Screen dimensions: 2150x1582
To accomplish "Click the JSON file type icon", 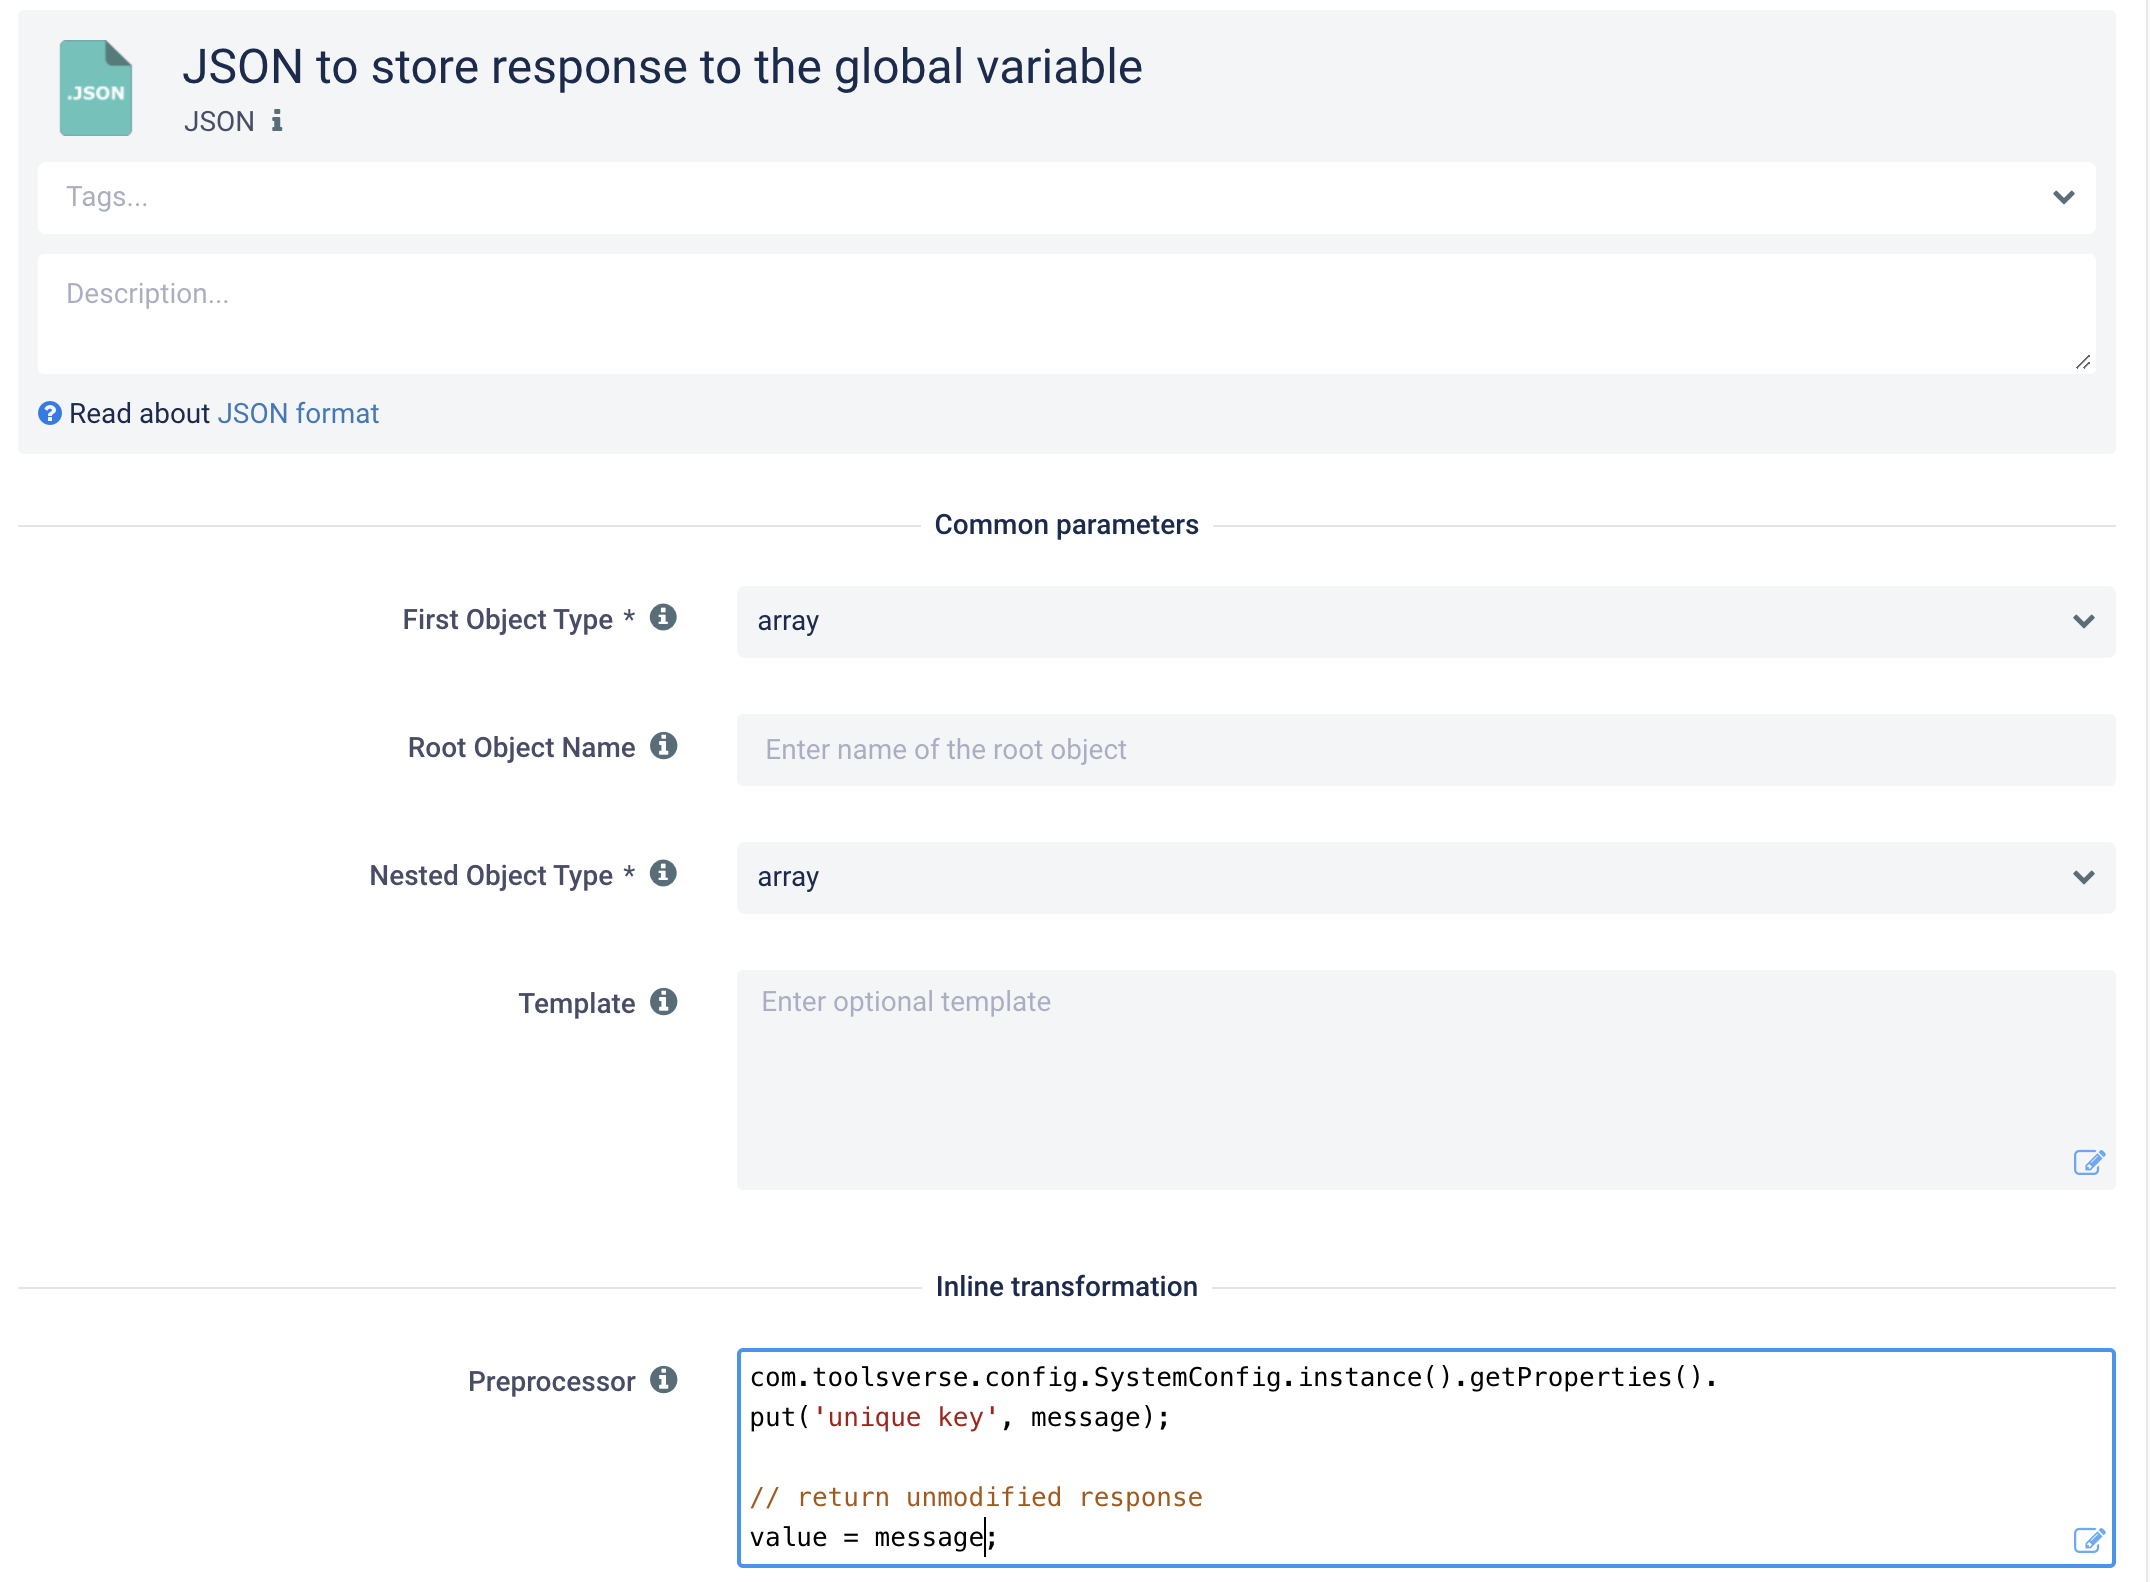I will 96,88.
